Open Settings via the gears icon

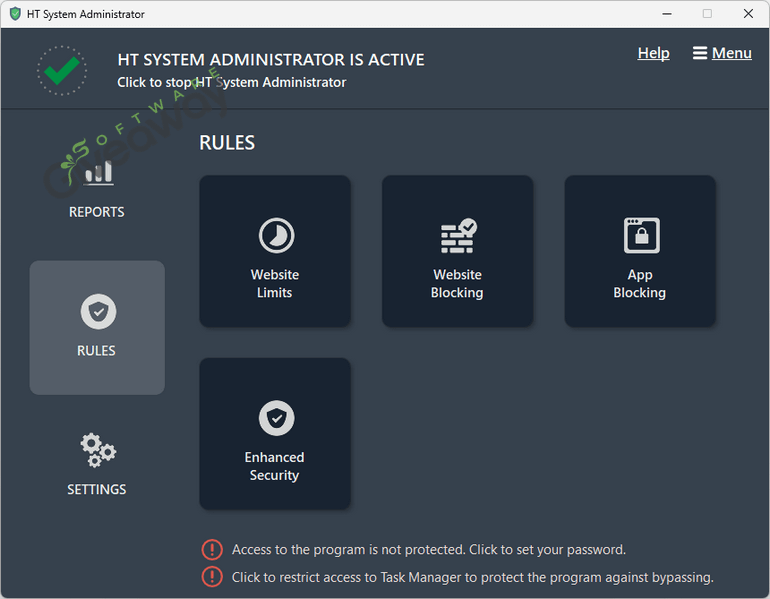pos(98,449)
